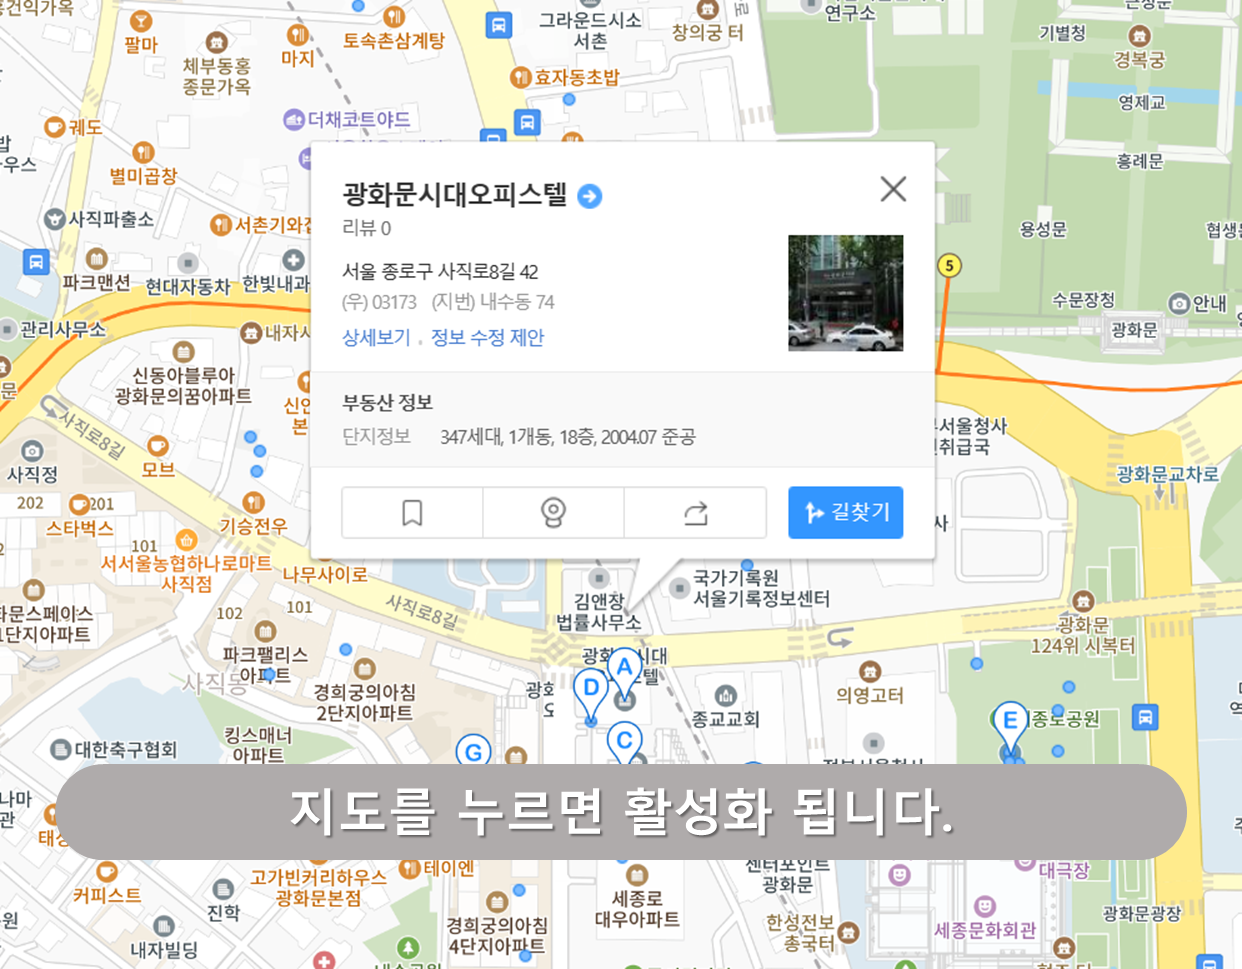Select map marker C below the officetel
This screenshot has width=1242, height=969.
tap(625, 738)
